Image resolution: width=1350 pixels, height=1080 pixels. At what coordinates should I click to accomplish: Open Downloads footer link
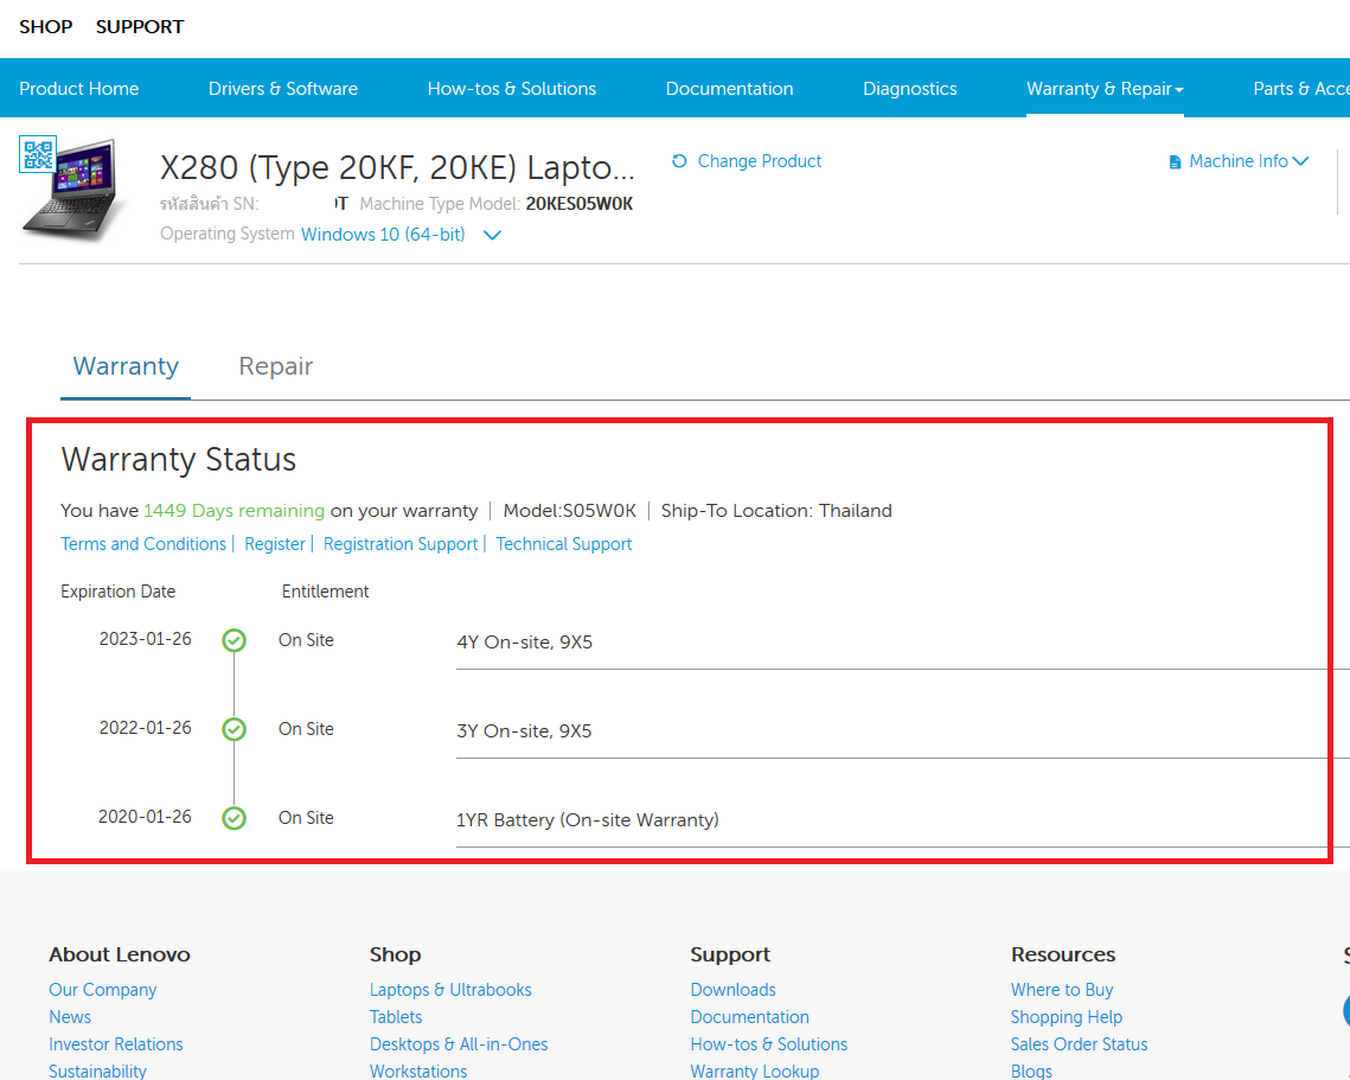coord(733,990)
